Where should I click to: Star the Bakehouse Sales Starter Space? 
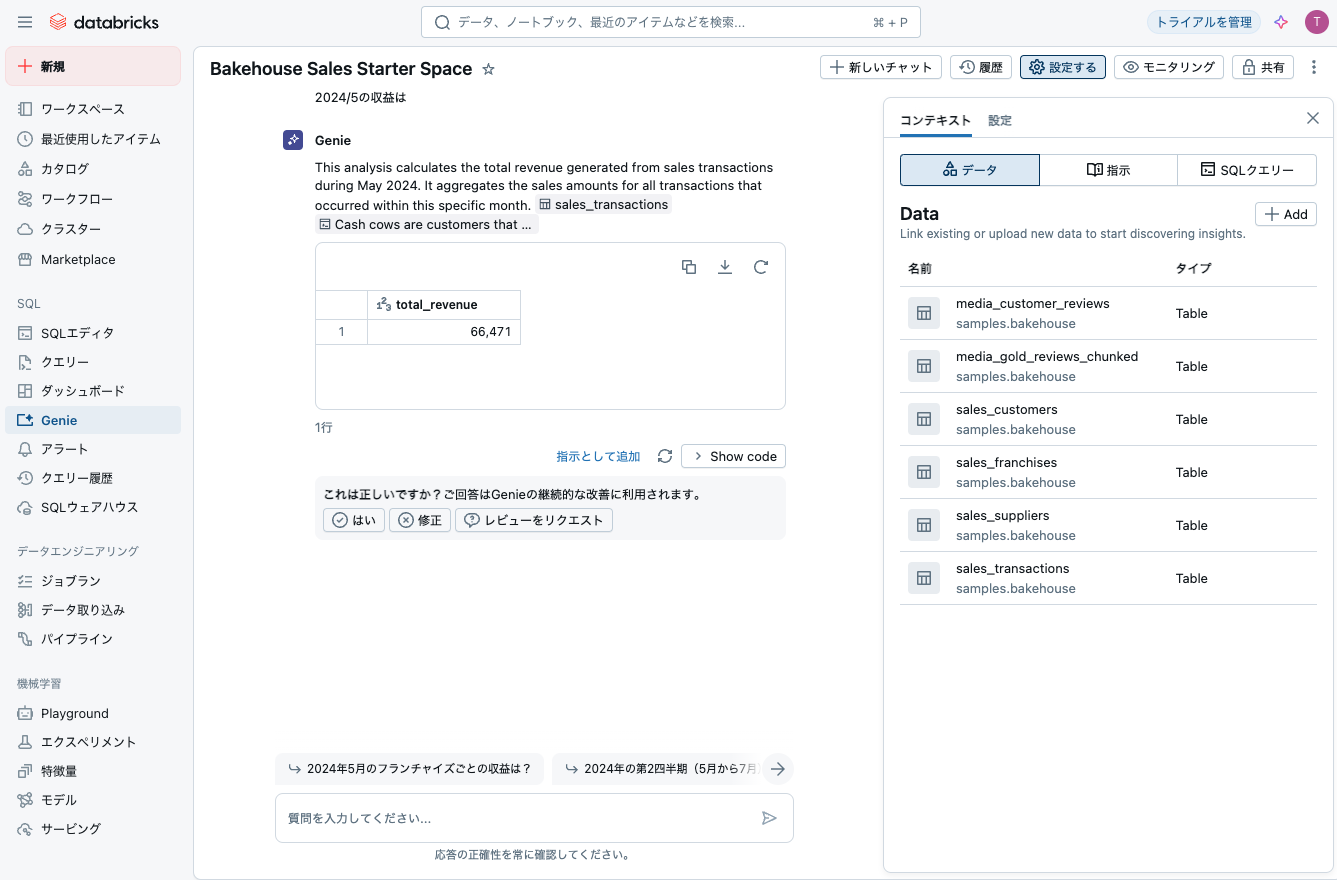(487, 69)
